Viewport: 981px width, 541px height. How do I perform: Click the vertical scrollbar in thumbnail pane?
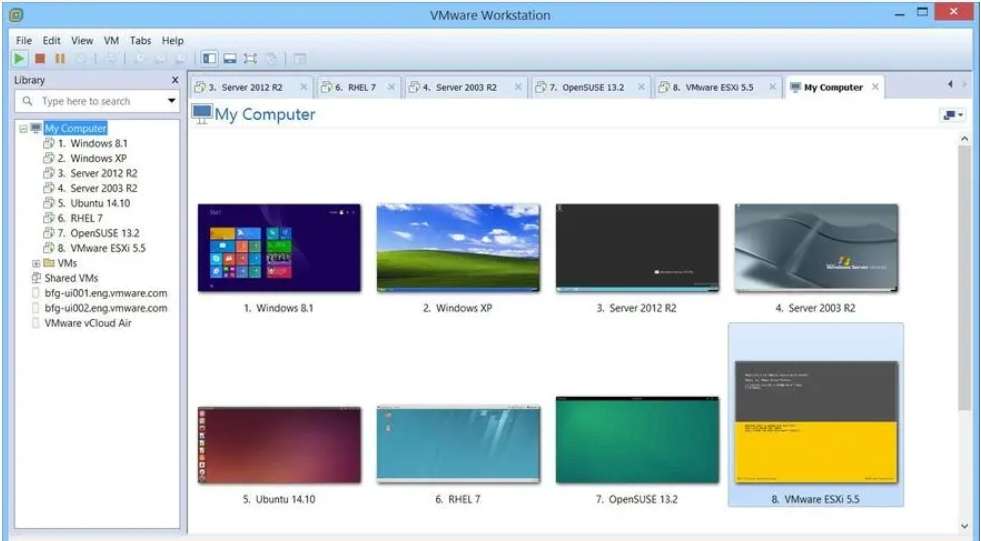[964, 280]
